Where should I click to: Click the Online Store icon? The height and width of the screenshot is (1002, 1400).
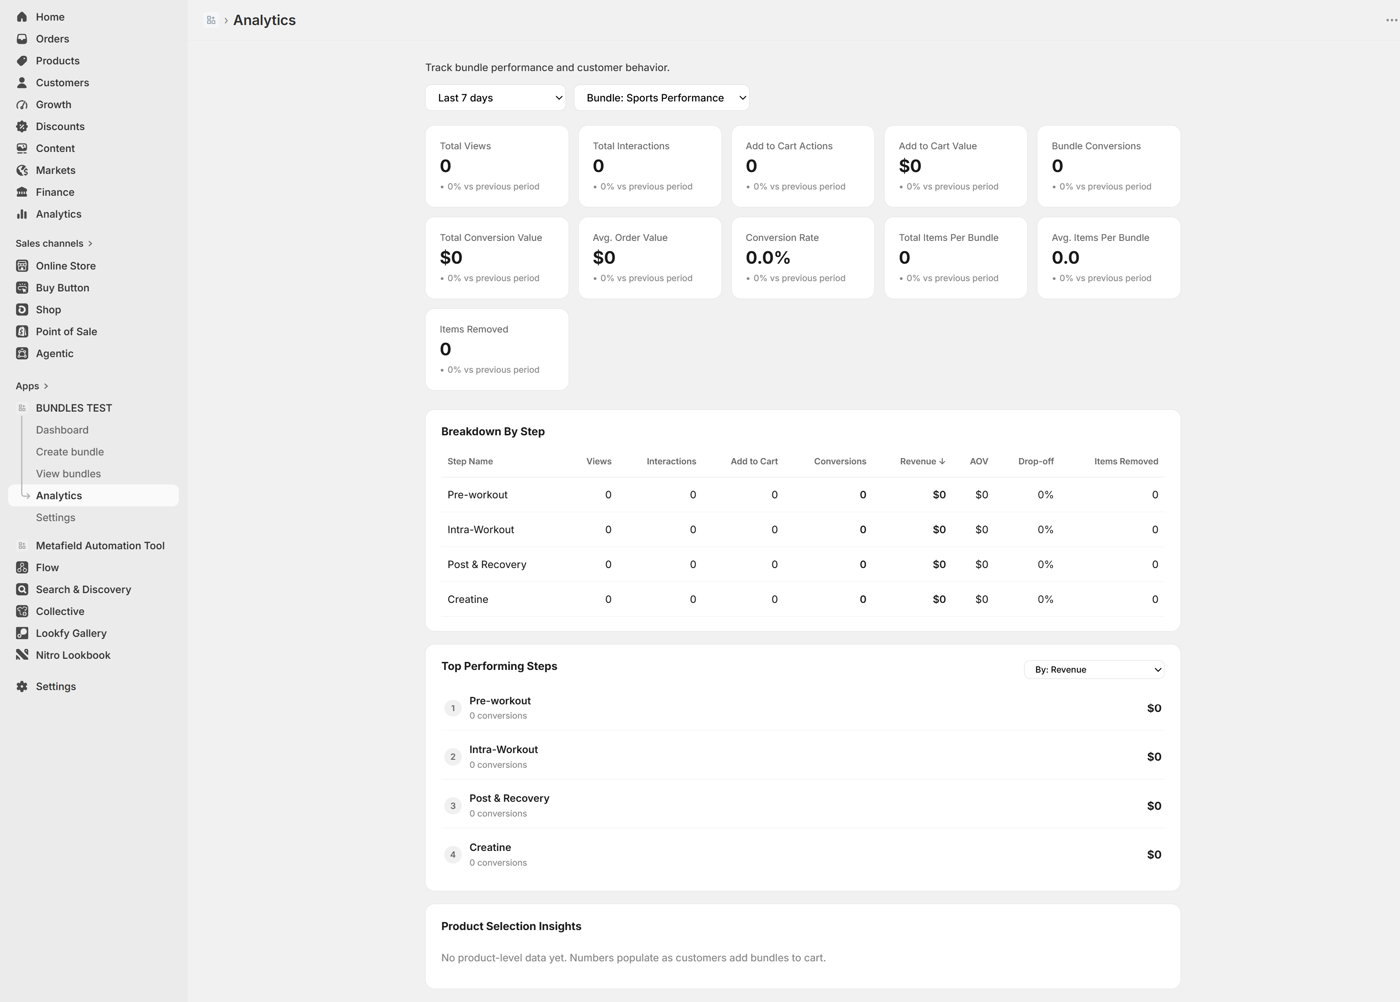tap(22, 266)
